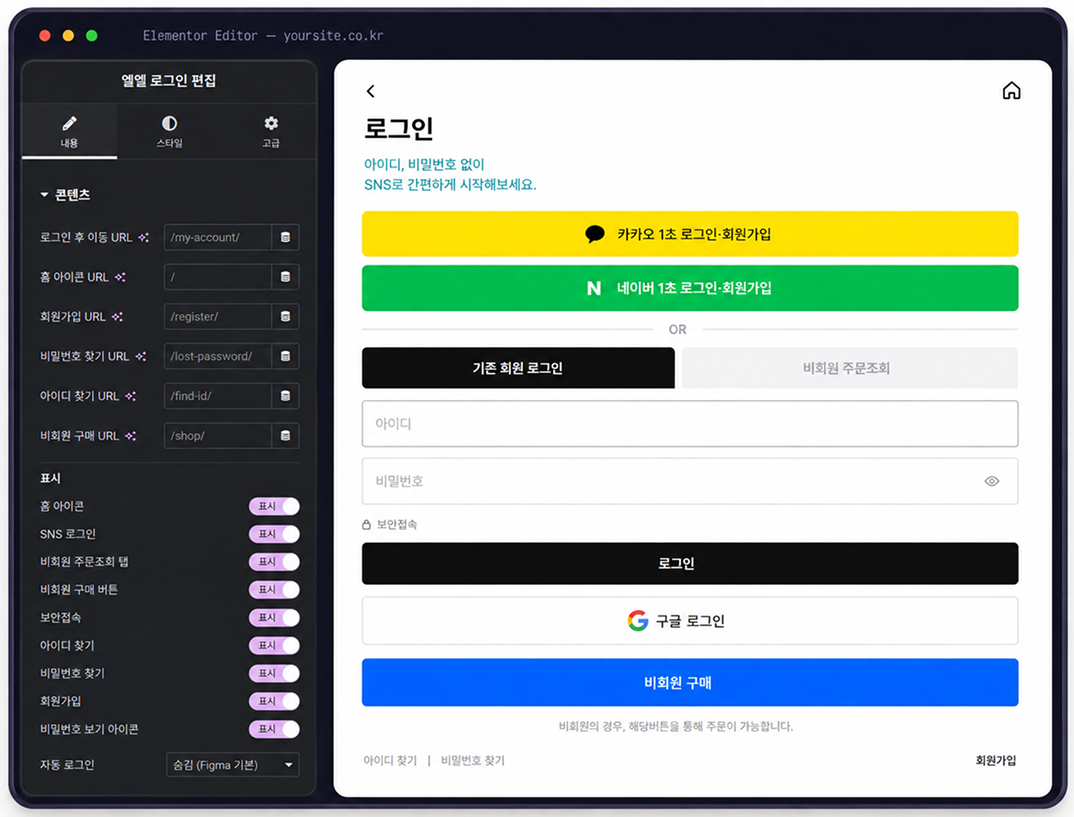Click dynamic tag icon for 비회원 구매 URL field
This screenshot has height=817, width=1074.
point(286,436)
